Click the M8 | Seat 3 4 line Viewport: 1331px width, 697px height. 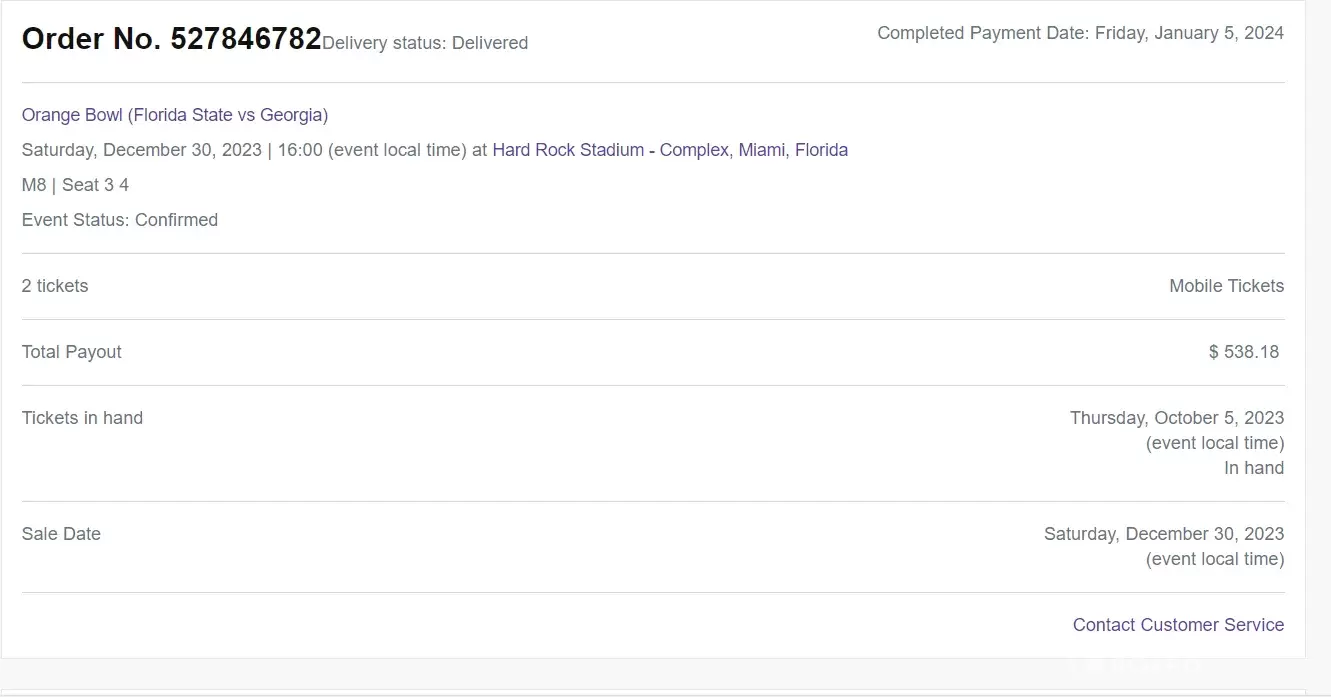pyautogui.click(x=75, y=185)
